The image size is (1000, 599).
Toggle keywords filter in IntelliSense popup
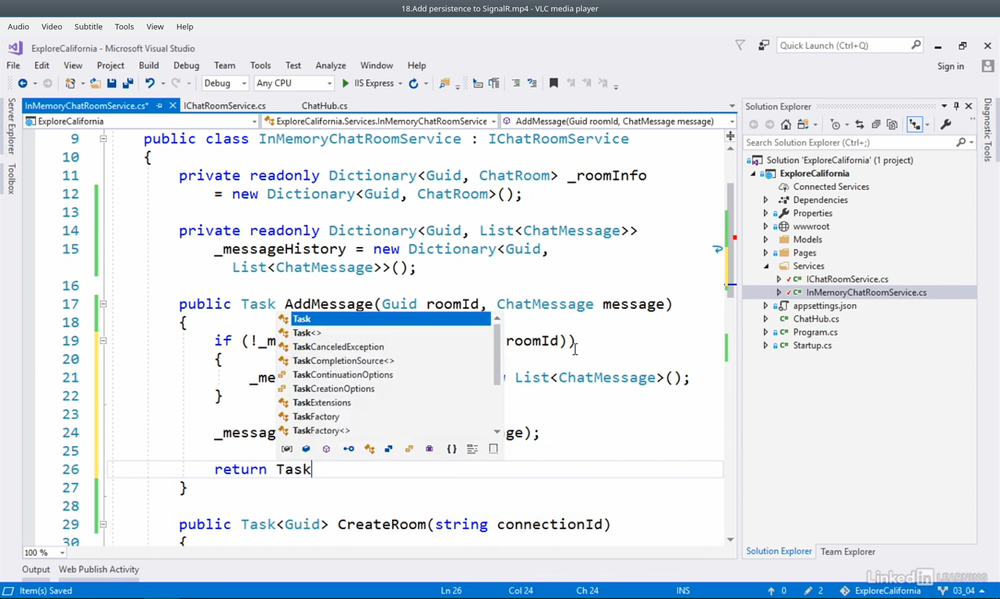(x=472, y=449)
